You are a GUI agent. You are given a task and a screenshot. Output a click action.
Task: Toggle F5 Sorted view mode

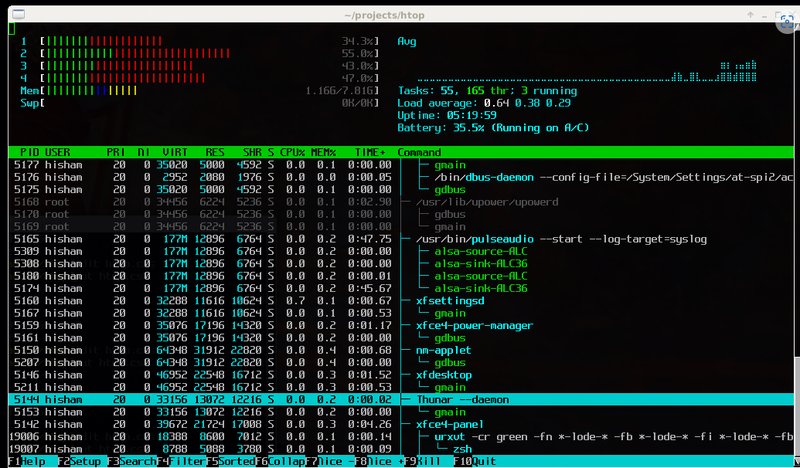click(233, 462)
